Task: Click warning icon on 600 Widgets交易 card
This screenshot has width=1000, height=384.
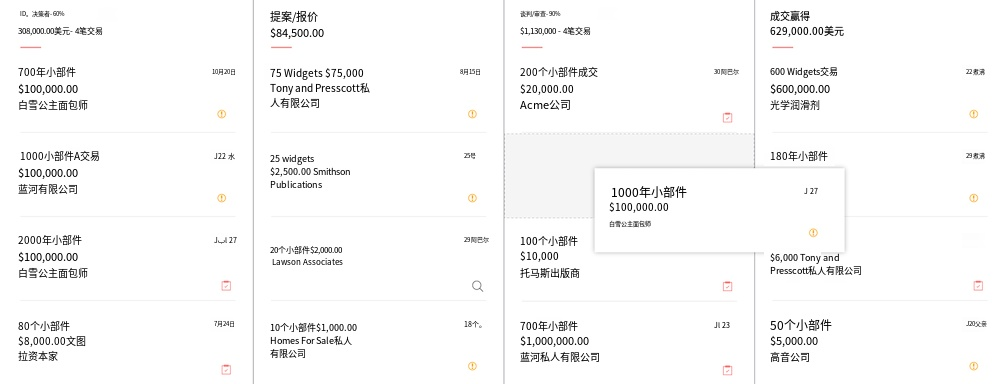Action: click(974, 114)
